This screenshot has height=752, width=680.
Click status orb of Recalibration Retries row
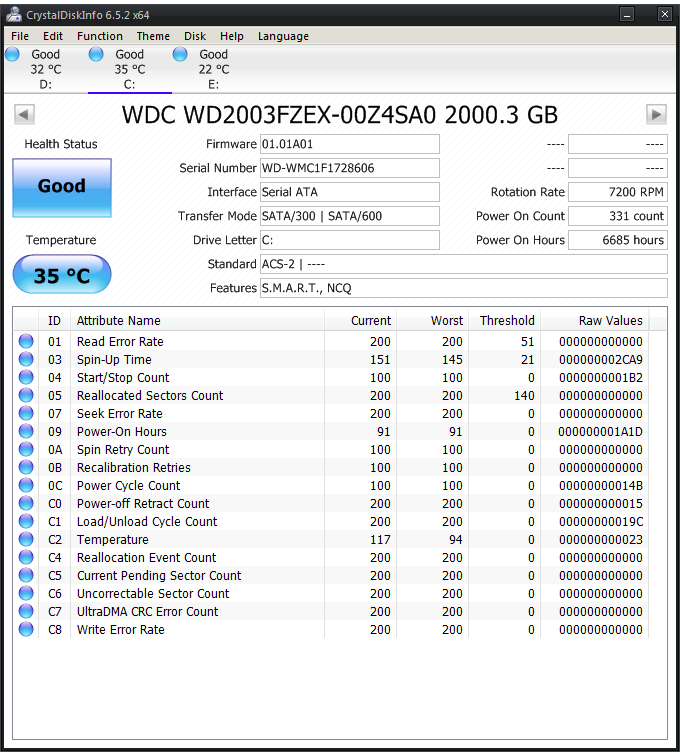(x=26, y=467)
